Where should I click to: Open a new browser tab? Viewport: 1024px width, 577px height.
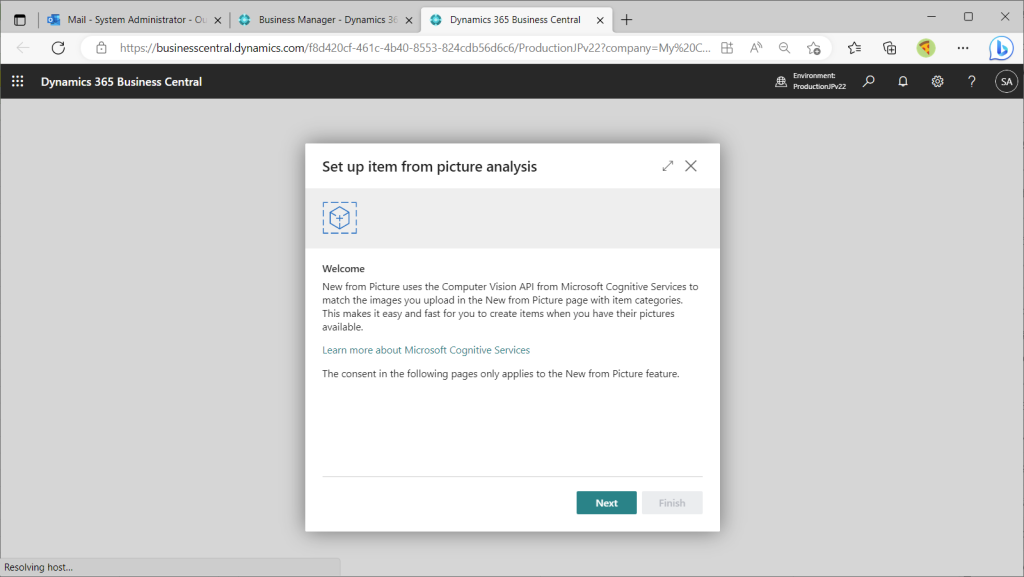626,20
